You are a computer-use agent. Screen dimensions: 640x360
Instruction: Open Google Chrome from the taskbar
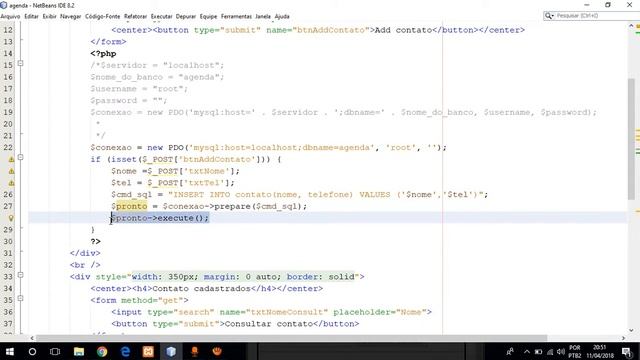point(102,351)
